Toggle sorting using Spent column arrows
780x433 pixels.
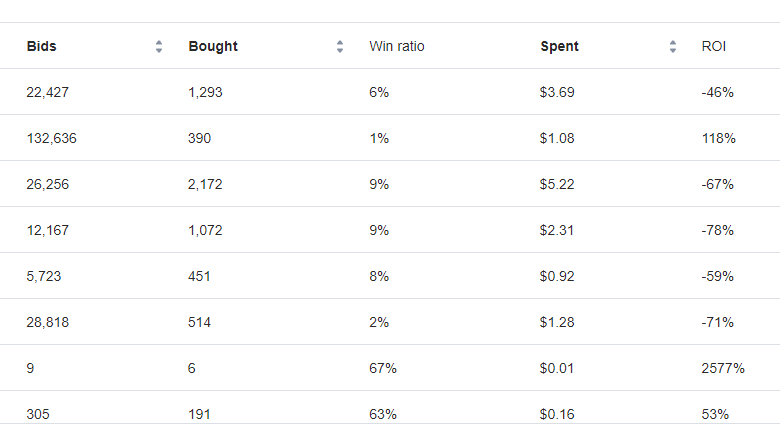pyautogui.click(x=673, y=46)
